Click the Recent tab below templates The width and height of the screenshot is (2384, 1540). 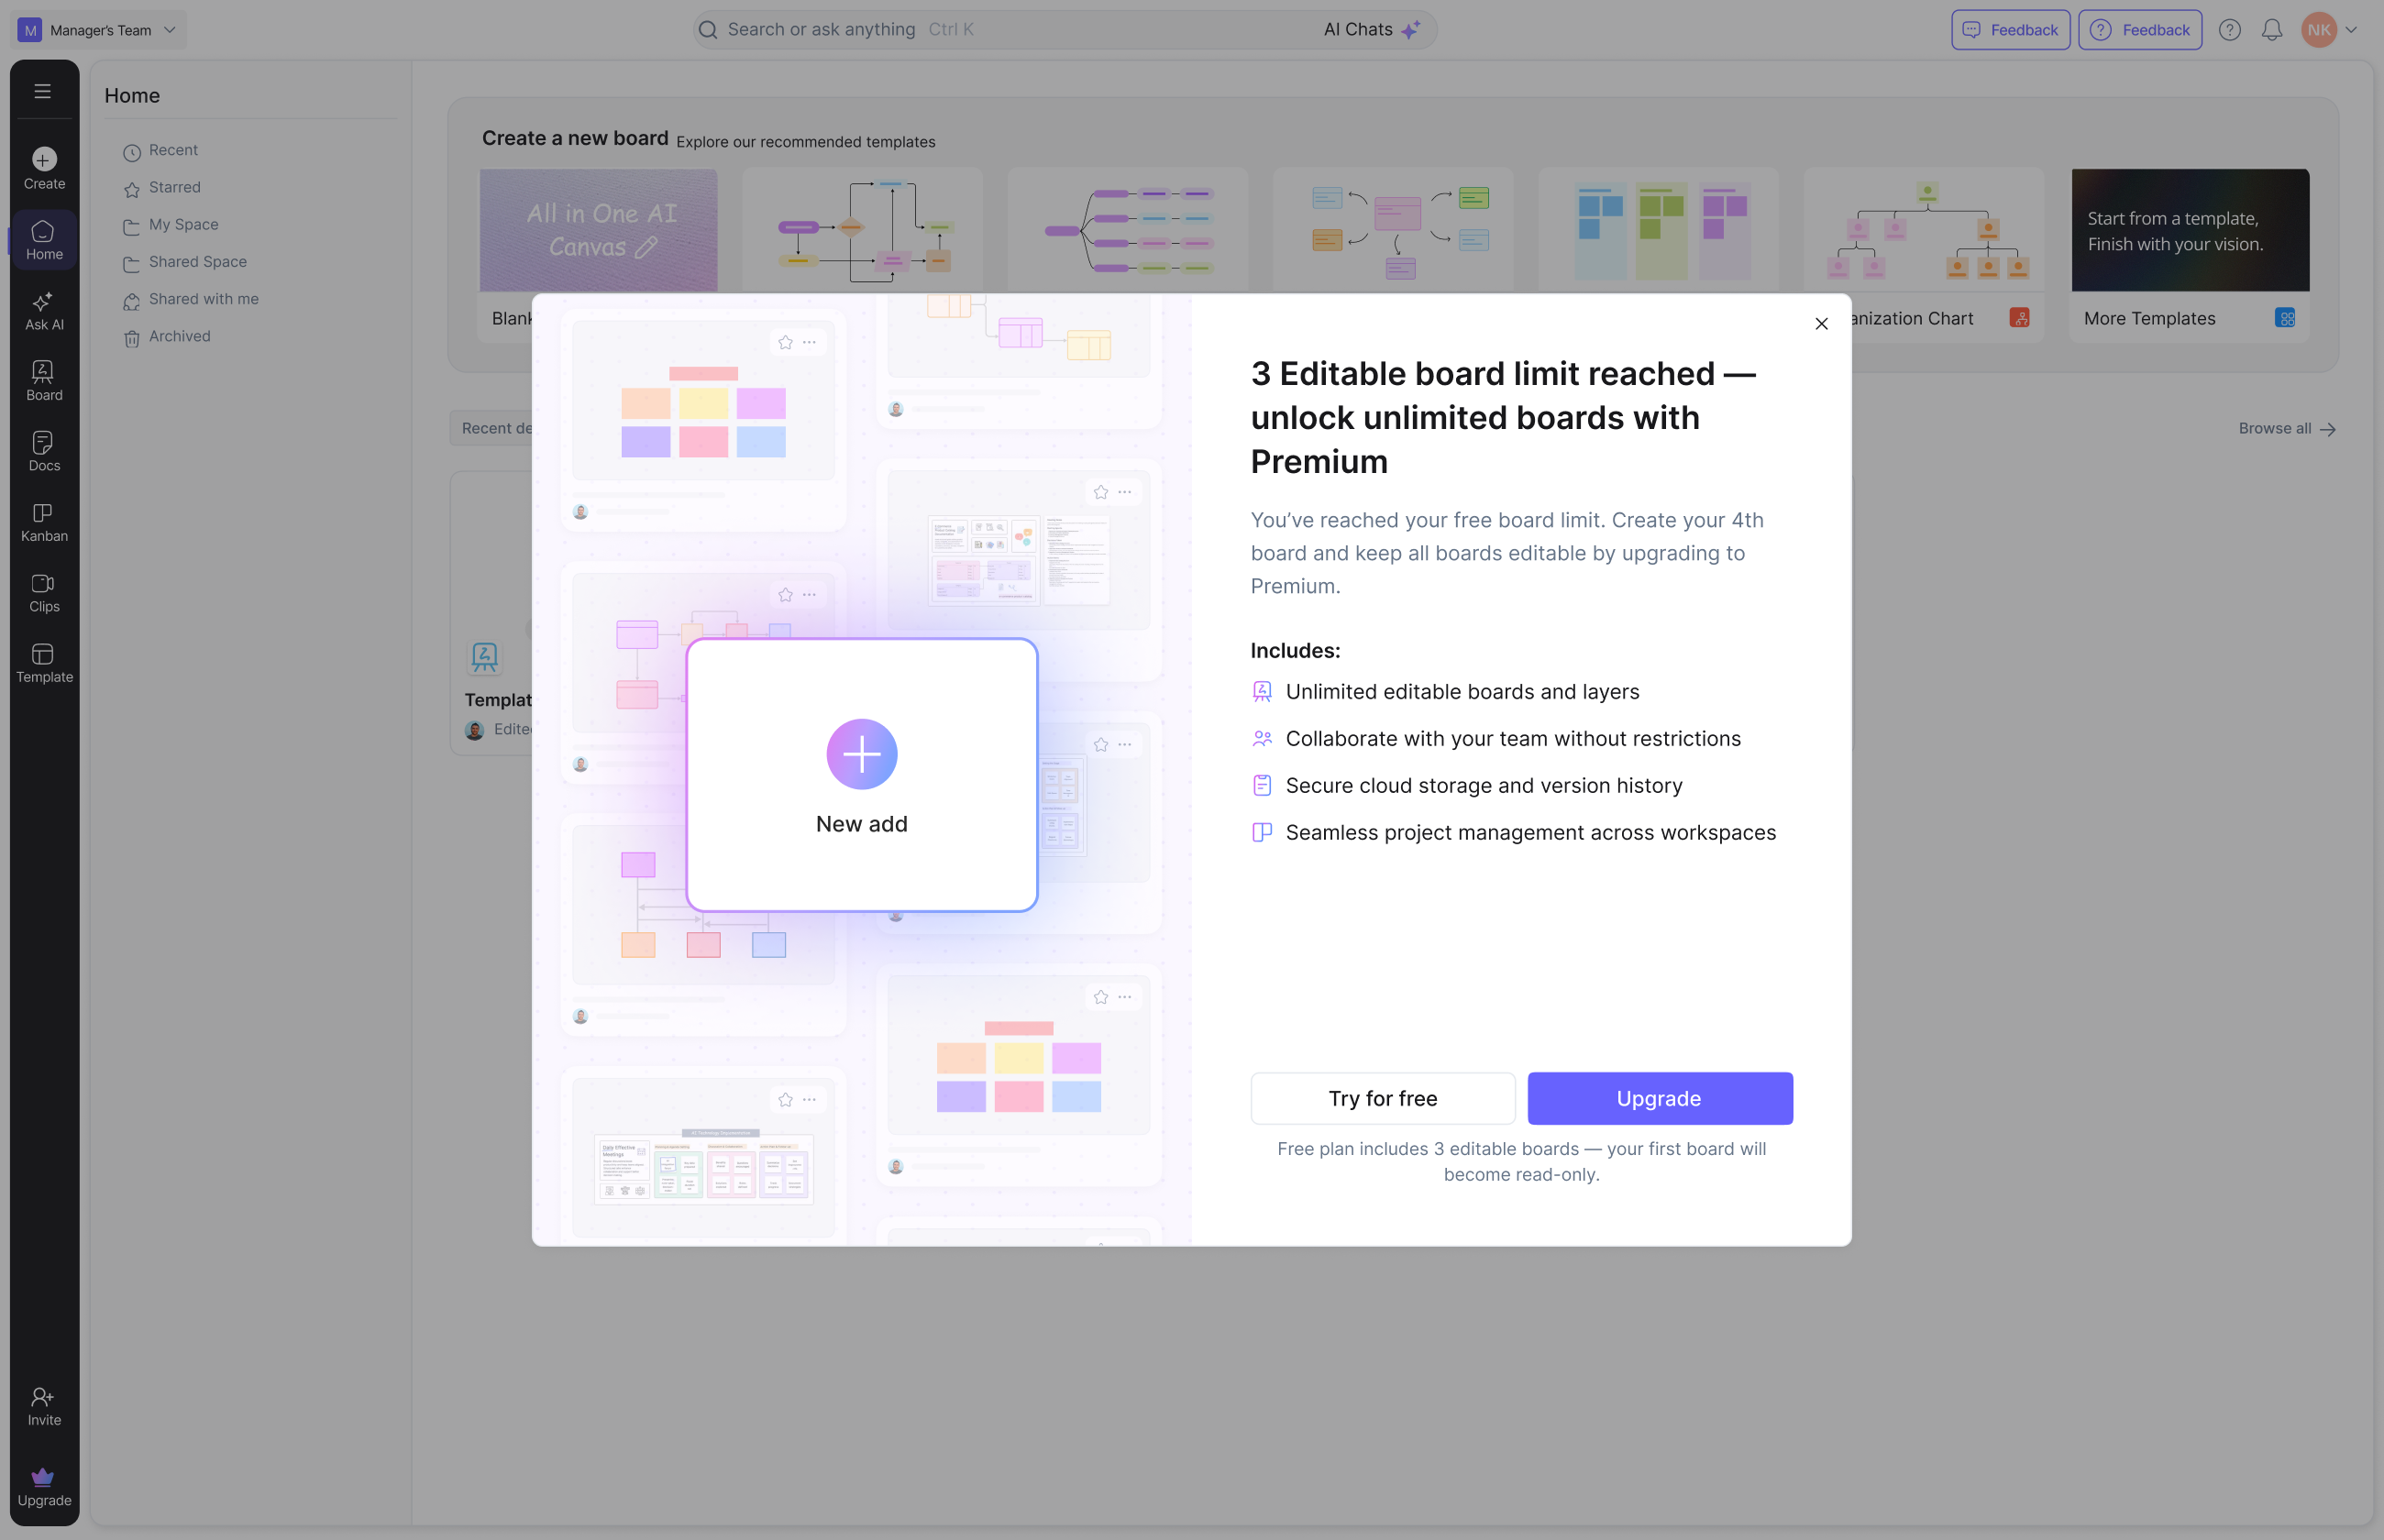492,428
